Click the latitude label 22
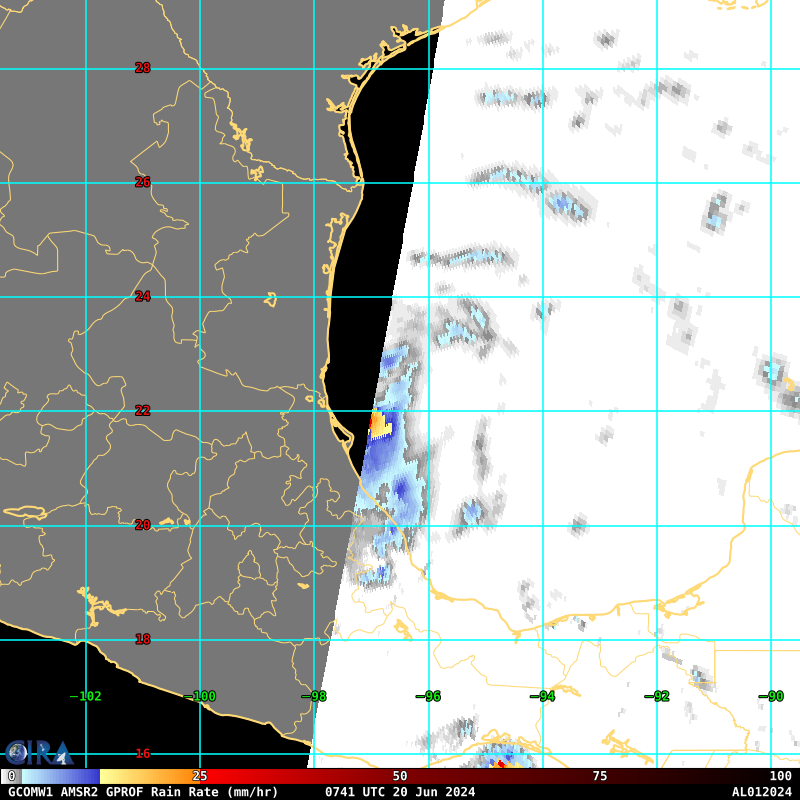800x800 pixels. pyautogui.click(x=143, y=411)
